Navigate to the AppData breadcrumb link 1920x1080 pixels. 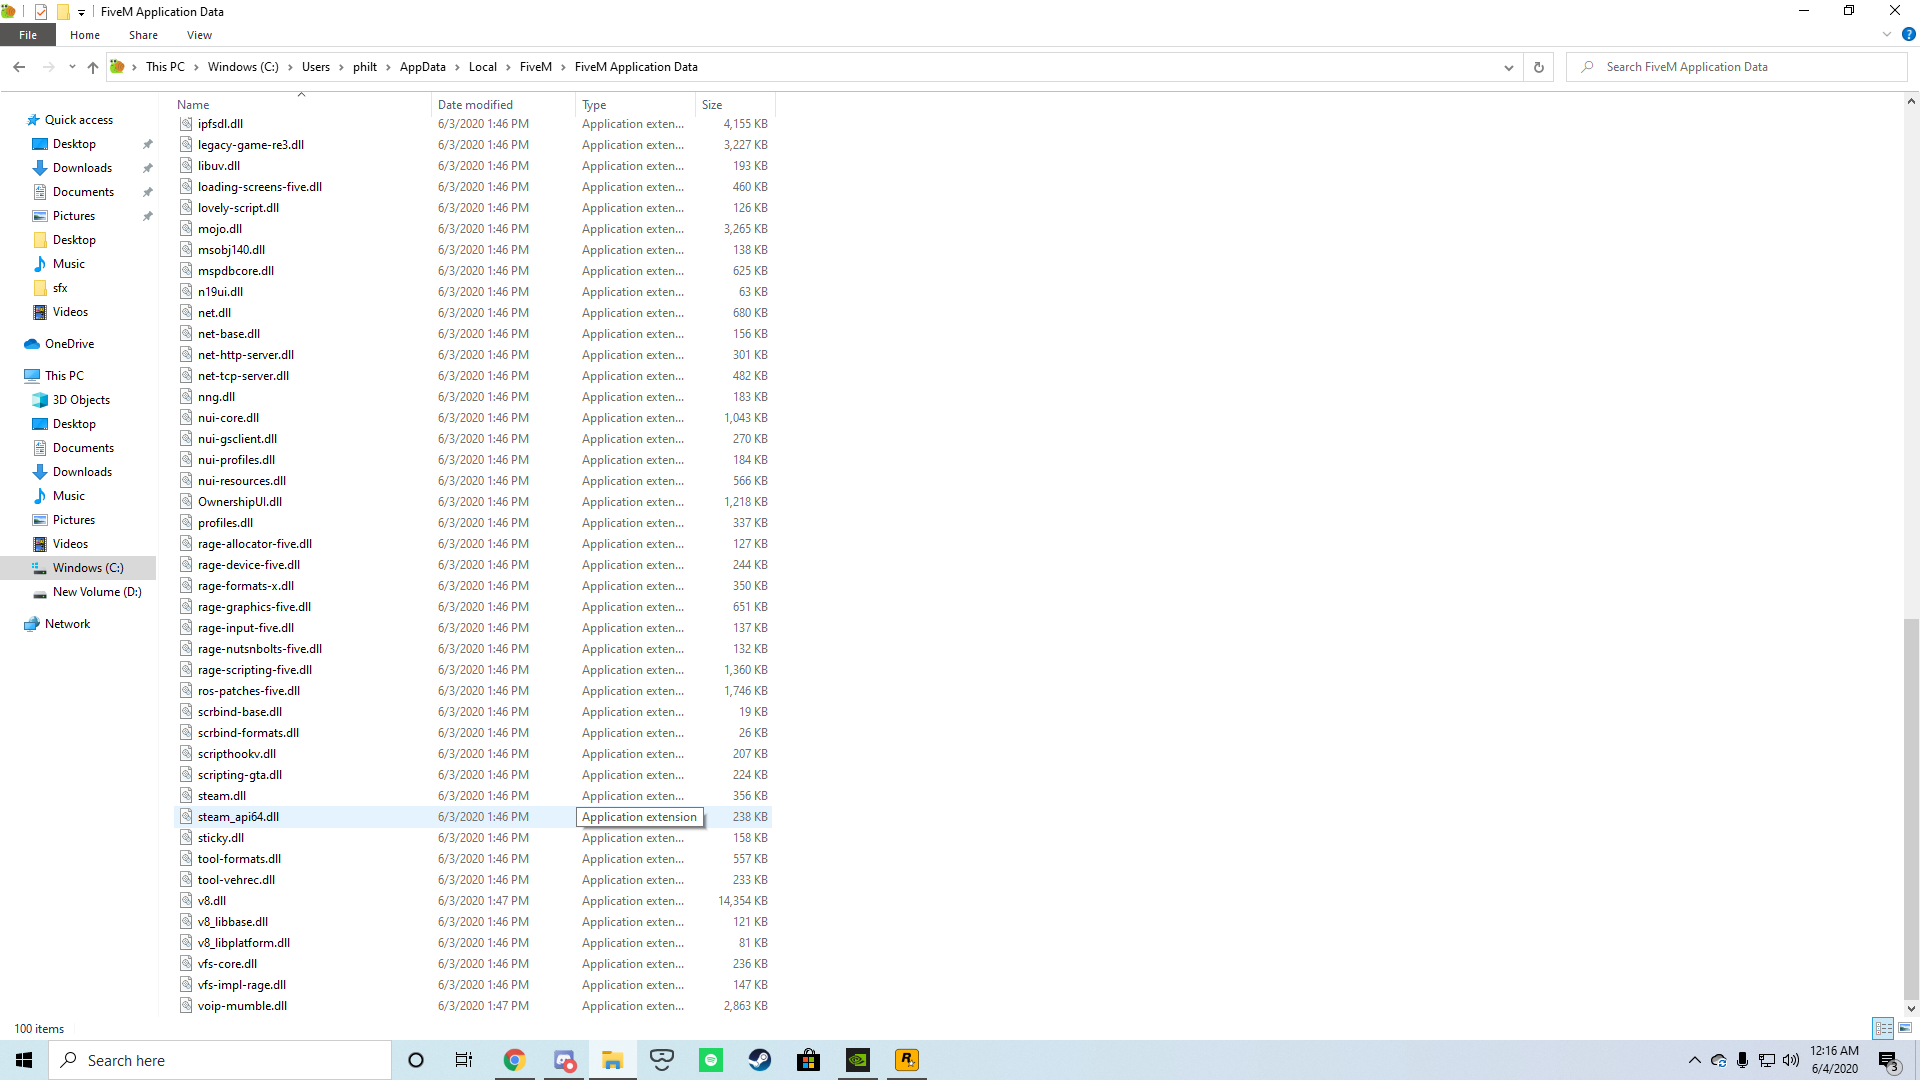pos(424,67)
